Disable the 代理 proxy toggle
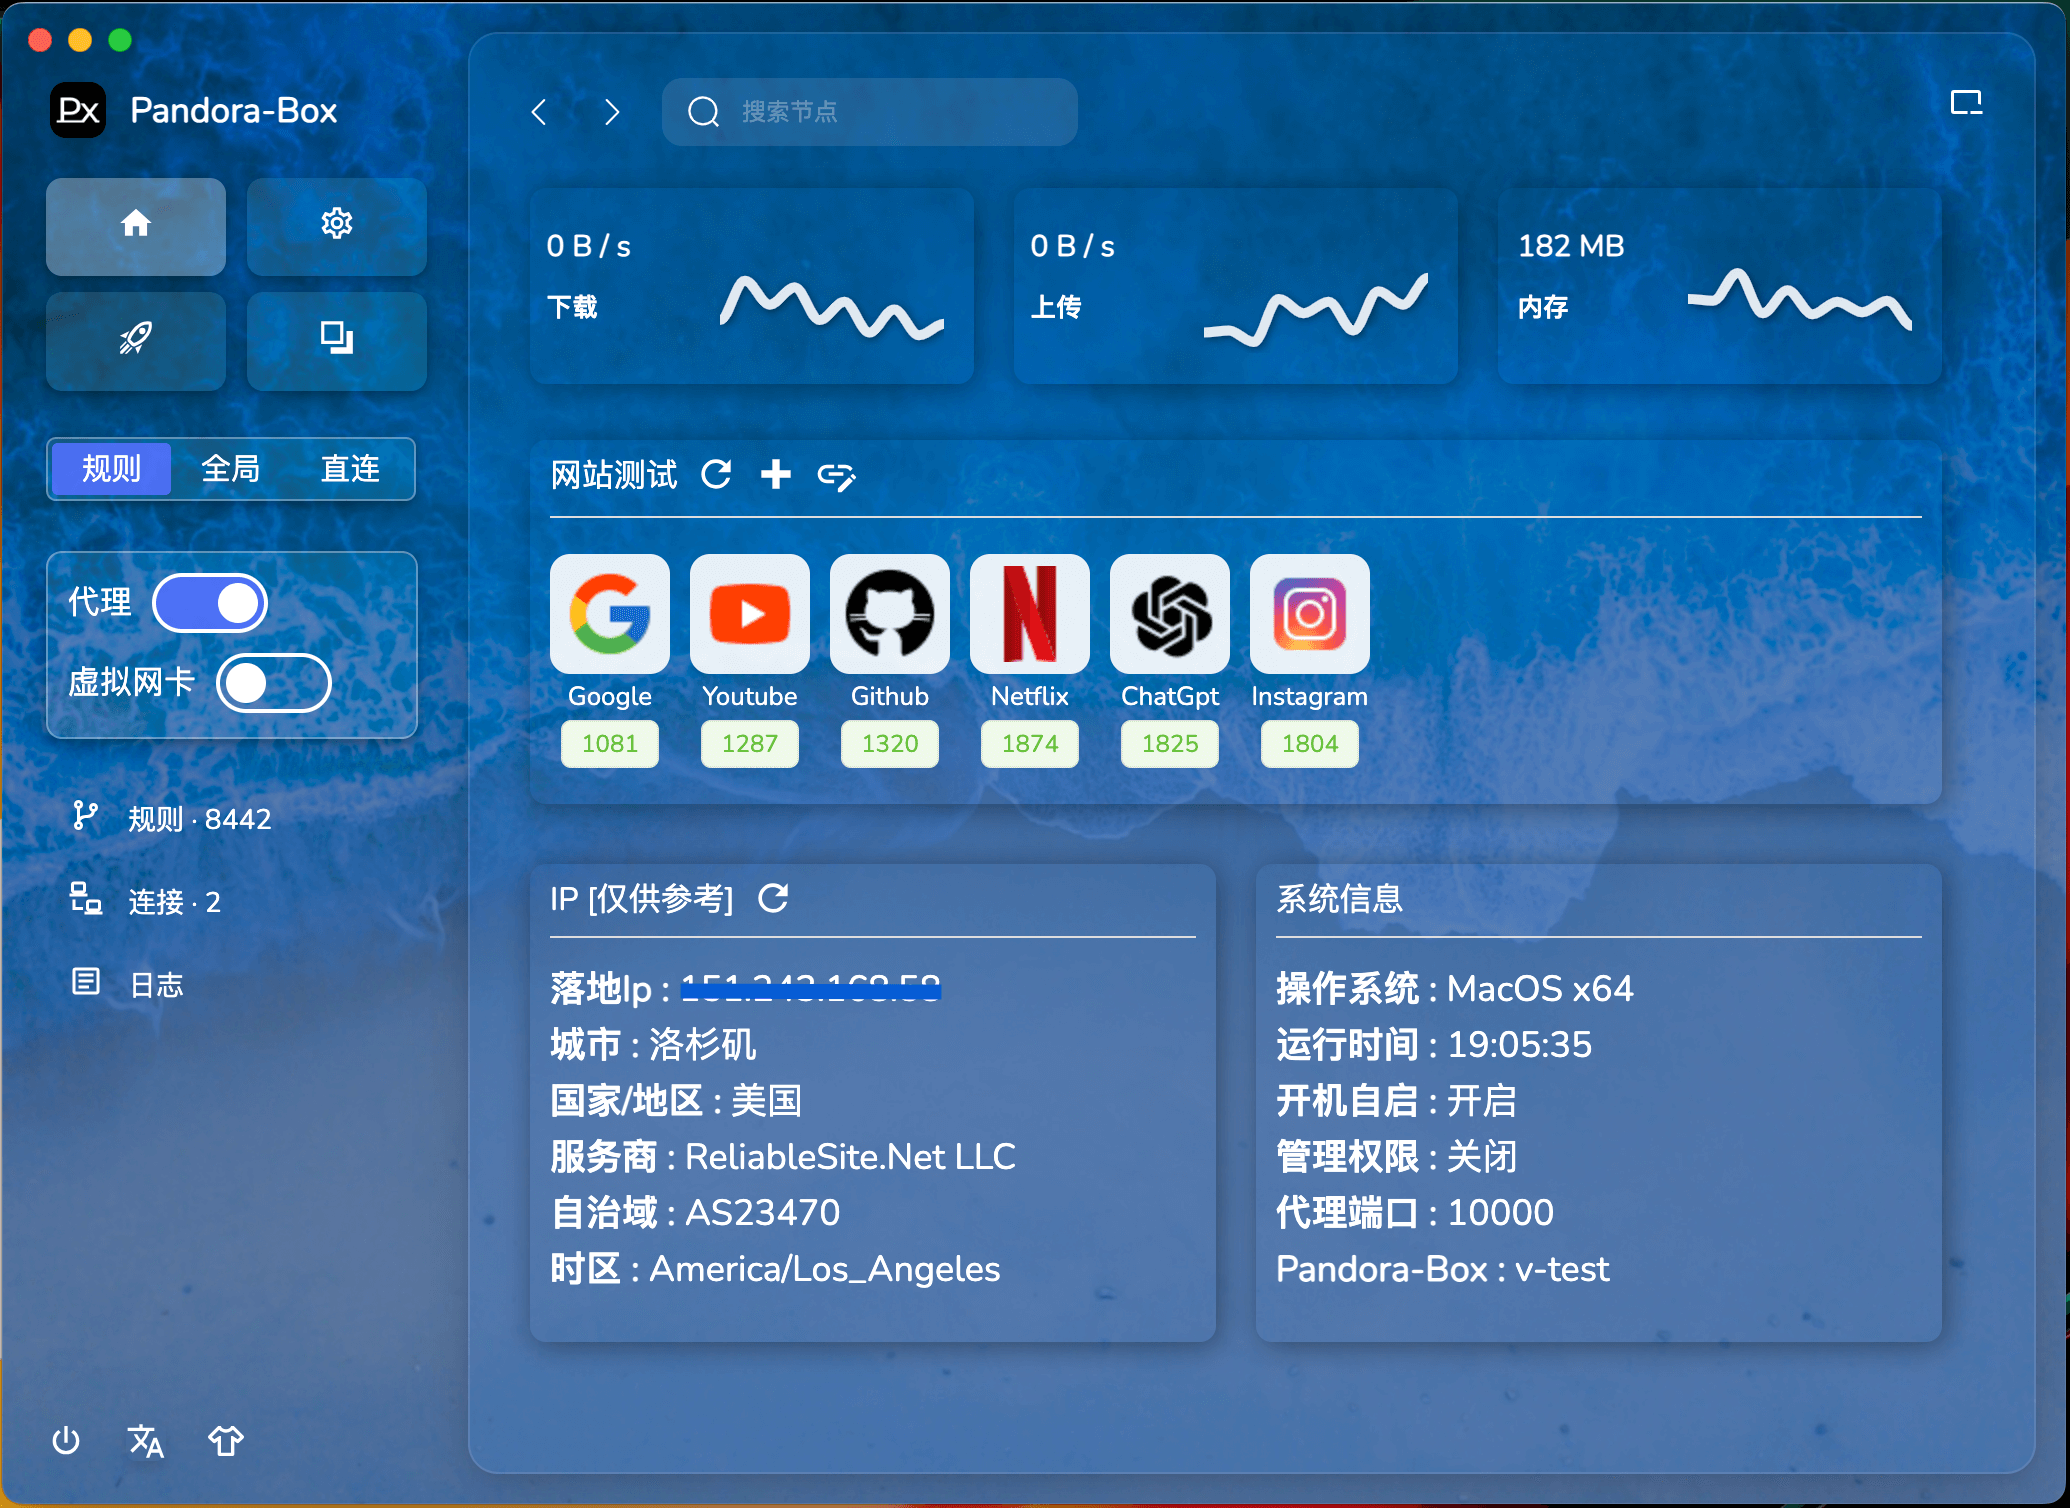2070x1508 pixels. pos(210,603)
